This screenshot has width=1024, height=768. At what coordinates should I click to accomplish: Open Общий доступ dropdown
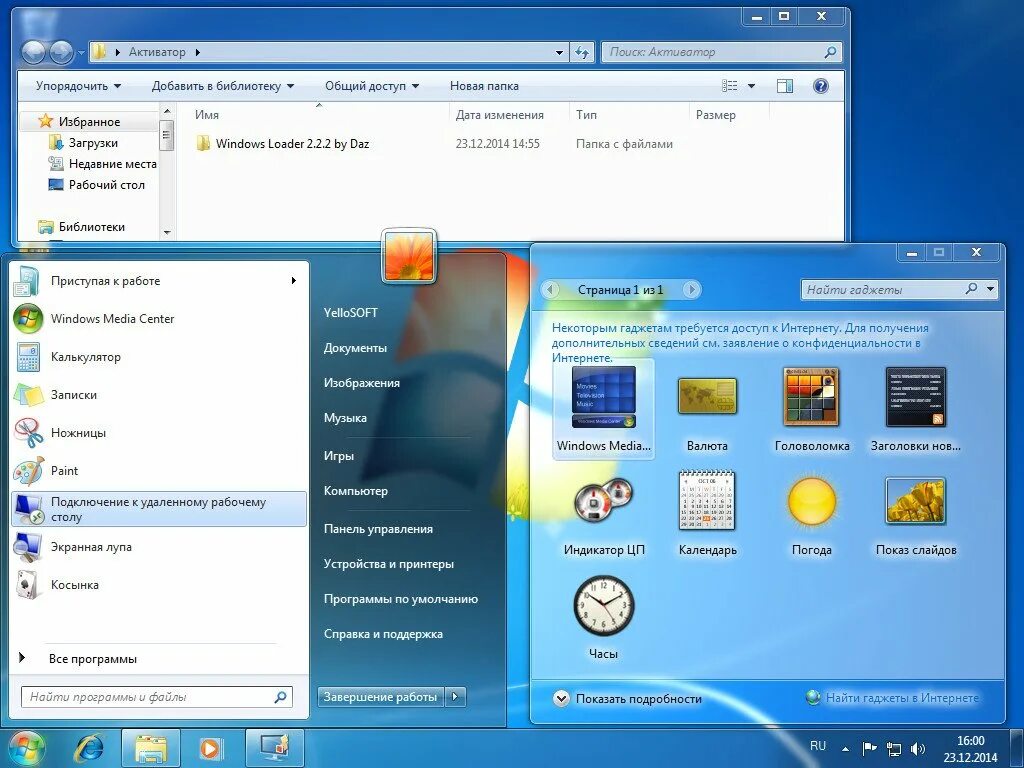point(372,86)
